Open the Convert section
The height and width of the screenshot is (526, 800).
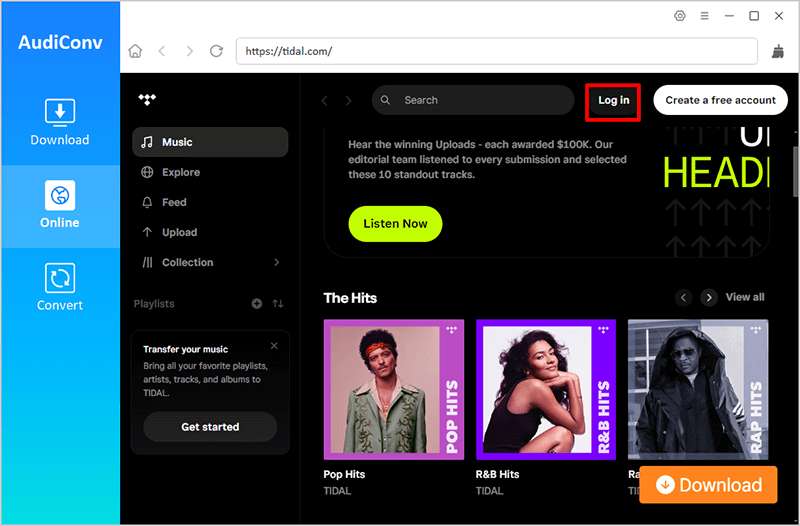pyautogui.click(x=60, y=287)
